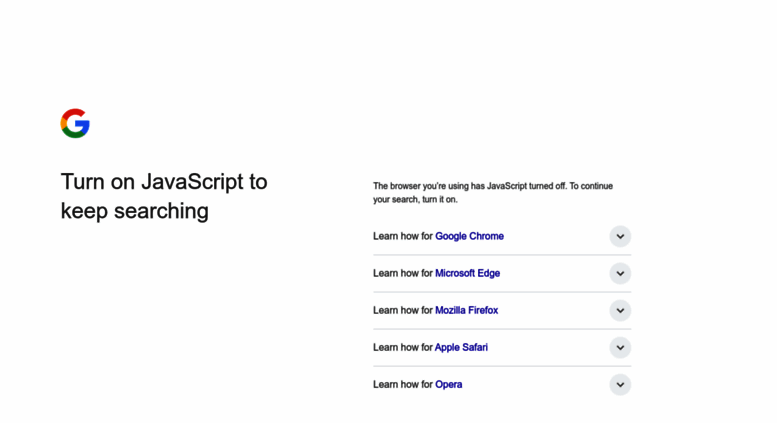This screenshot has height=423, width=777.
Task: Click "Learn how for" text before Microsoft Edge
Action: [402, 273]
